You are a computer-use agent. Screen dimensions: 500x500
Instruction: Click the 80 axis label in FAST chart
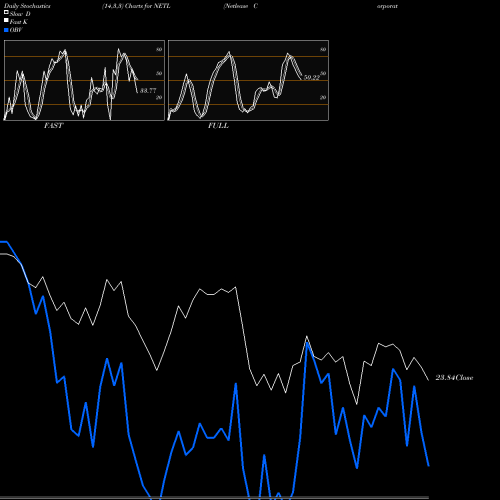159,49
